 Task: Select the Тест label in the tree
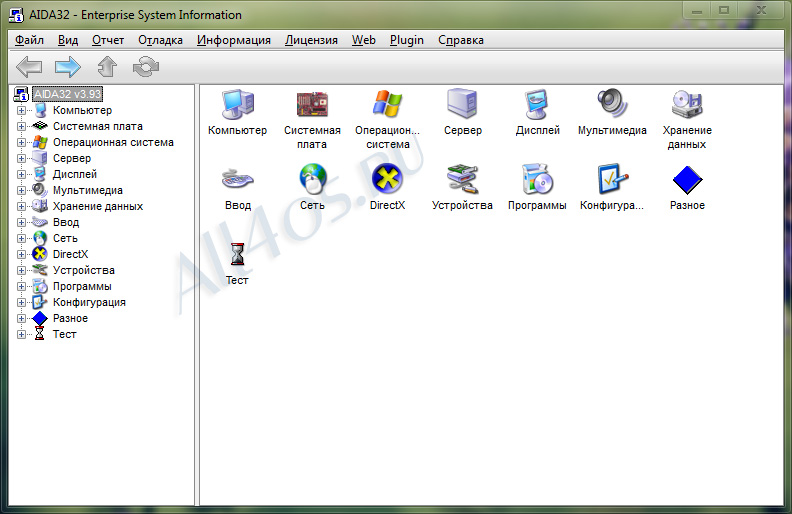point(64,334)
